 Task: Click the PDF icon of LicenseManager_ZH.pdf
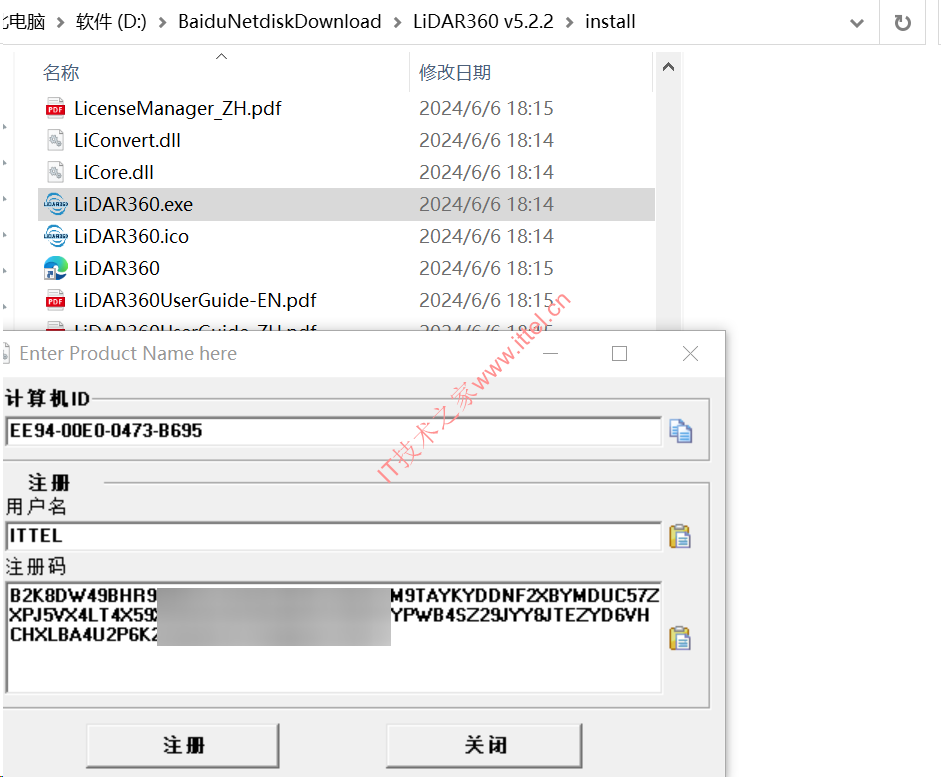(x=55, y=109)
